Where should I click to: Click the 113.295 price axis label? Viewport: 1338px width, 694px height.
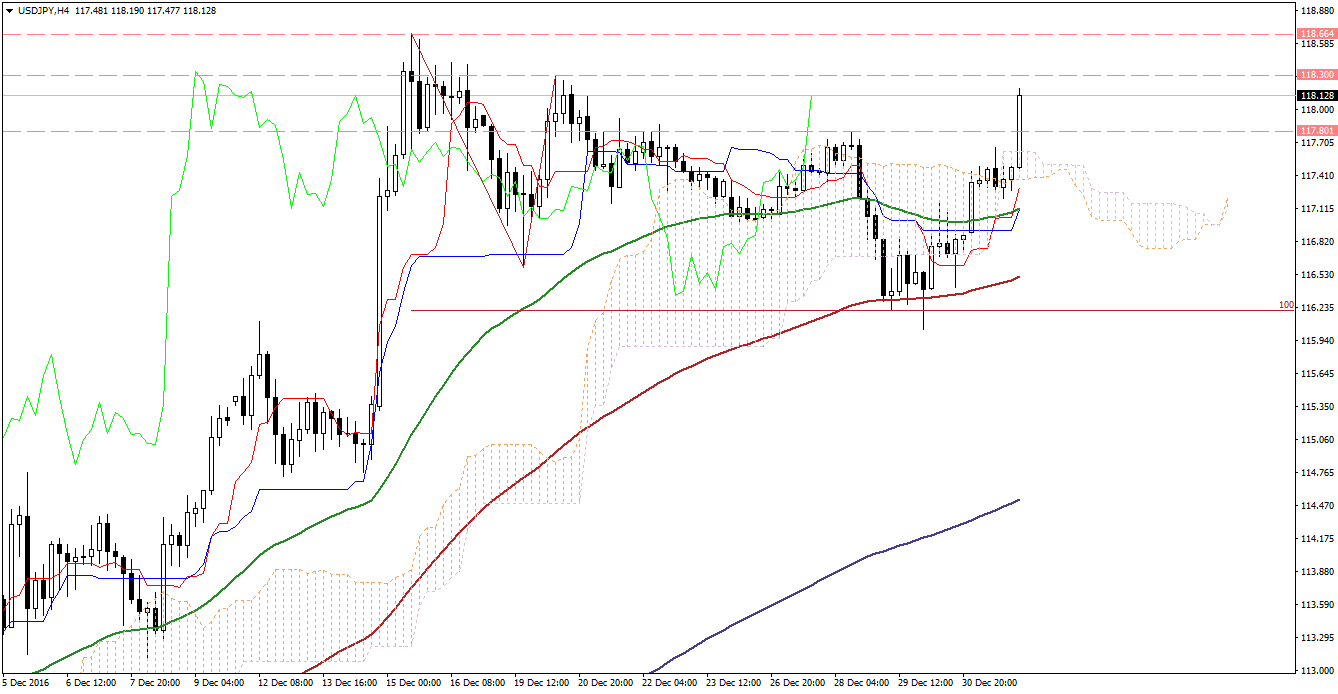click(1318, 638)
